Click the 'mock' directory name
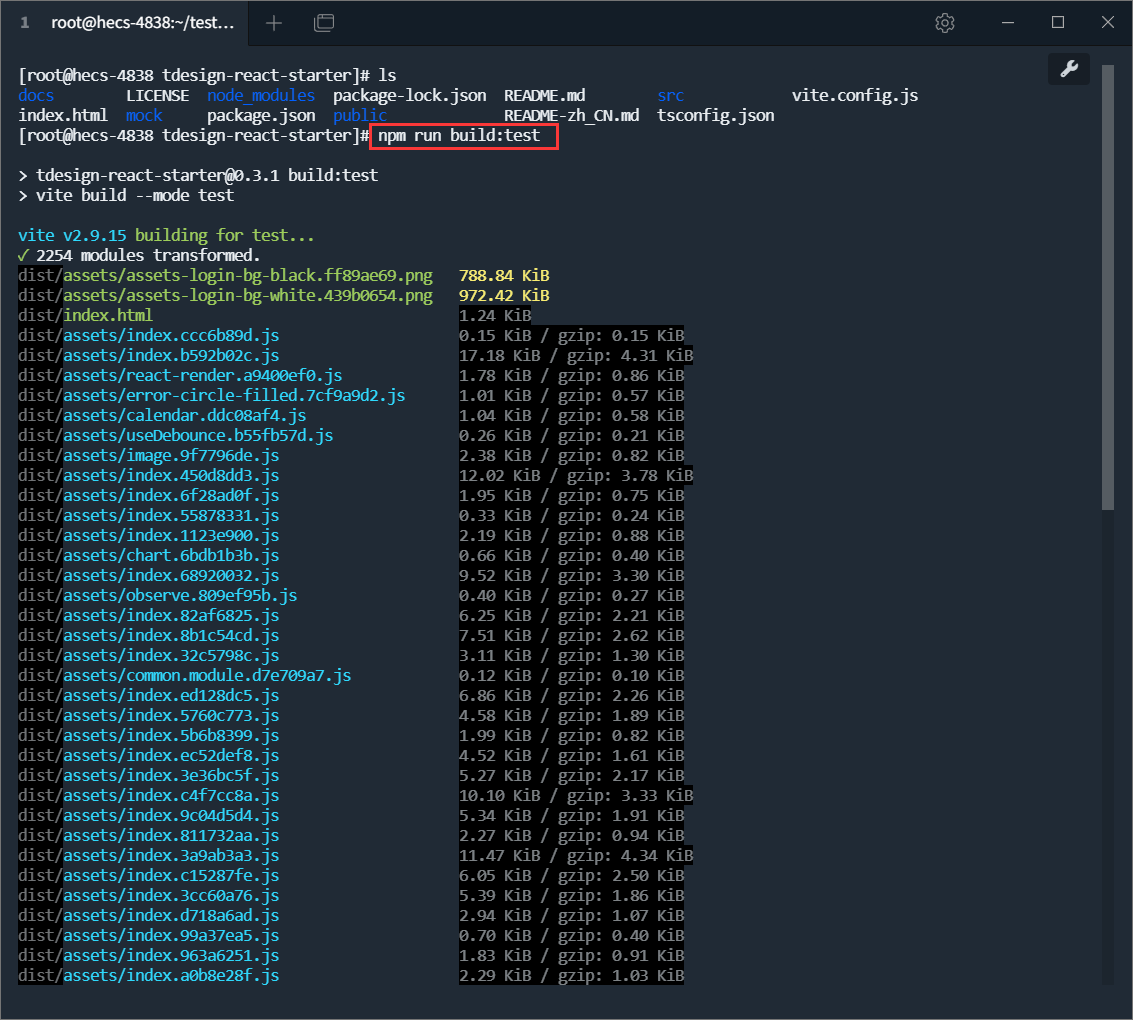Image resolution: width=1133 pixels, height=1020 pixels. click(x=145, y=116)
